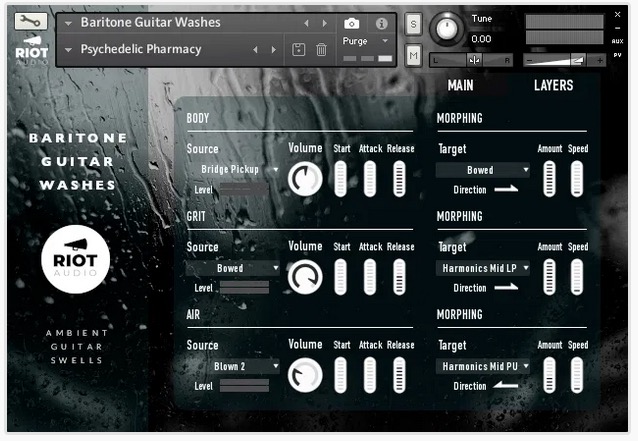Toggle the AUX sends view
Viewport: 638px width, 441px height.
[617, 41]
